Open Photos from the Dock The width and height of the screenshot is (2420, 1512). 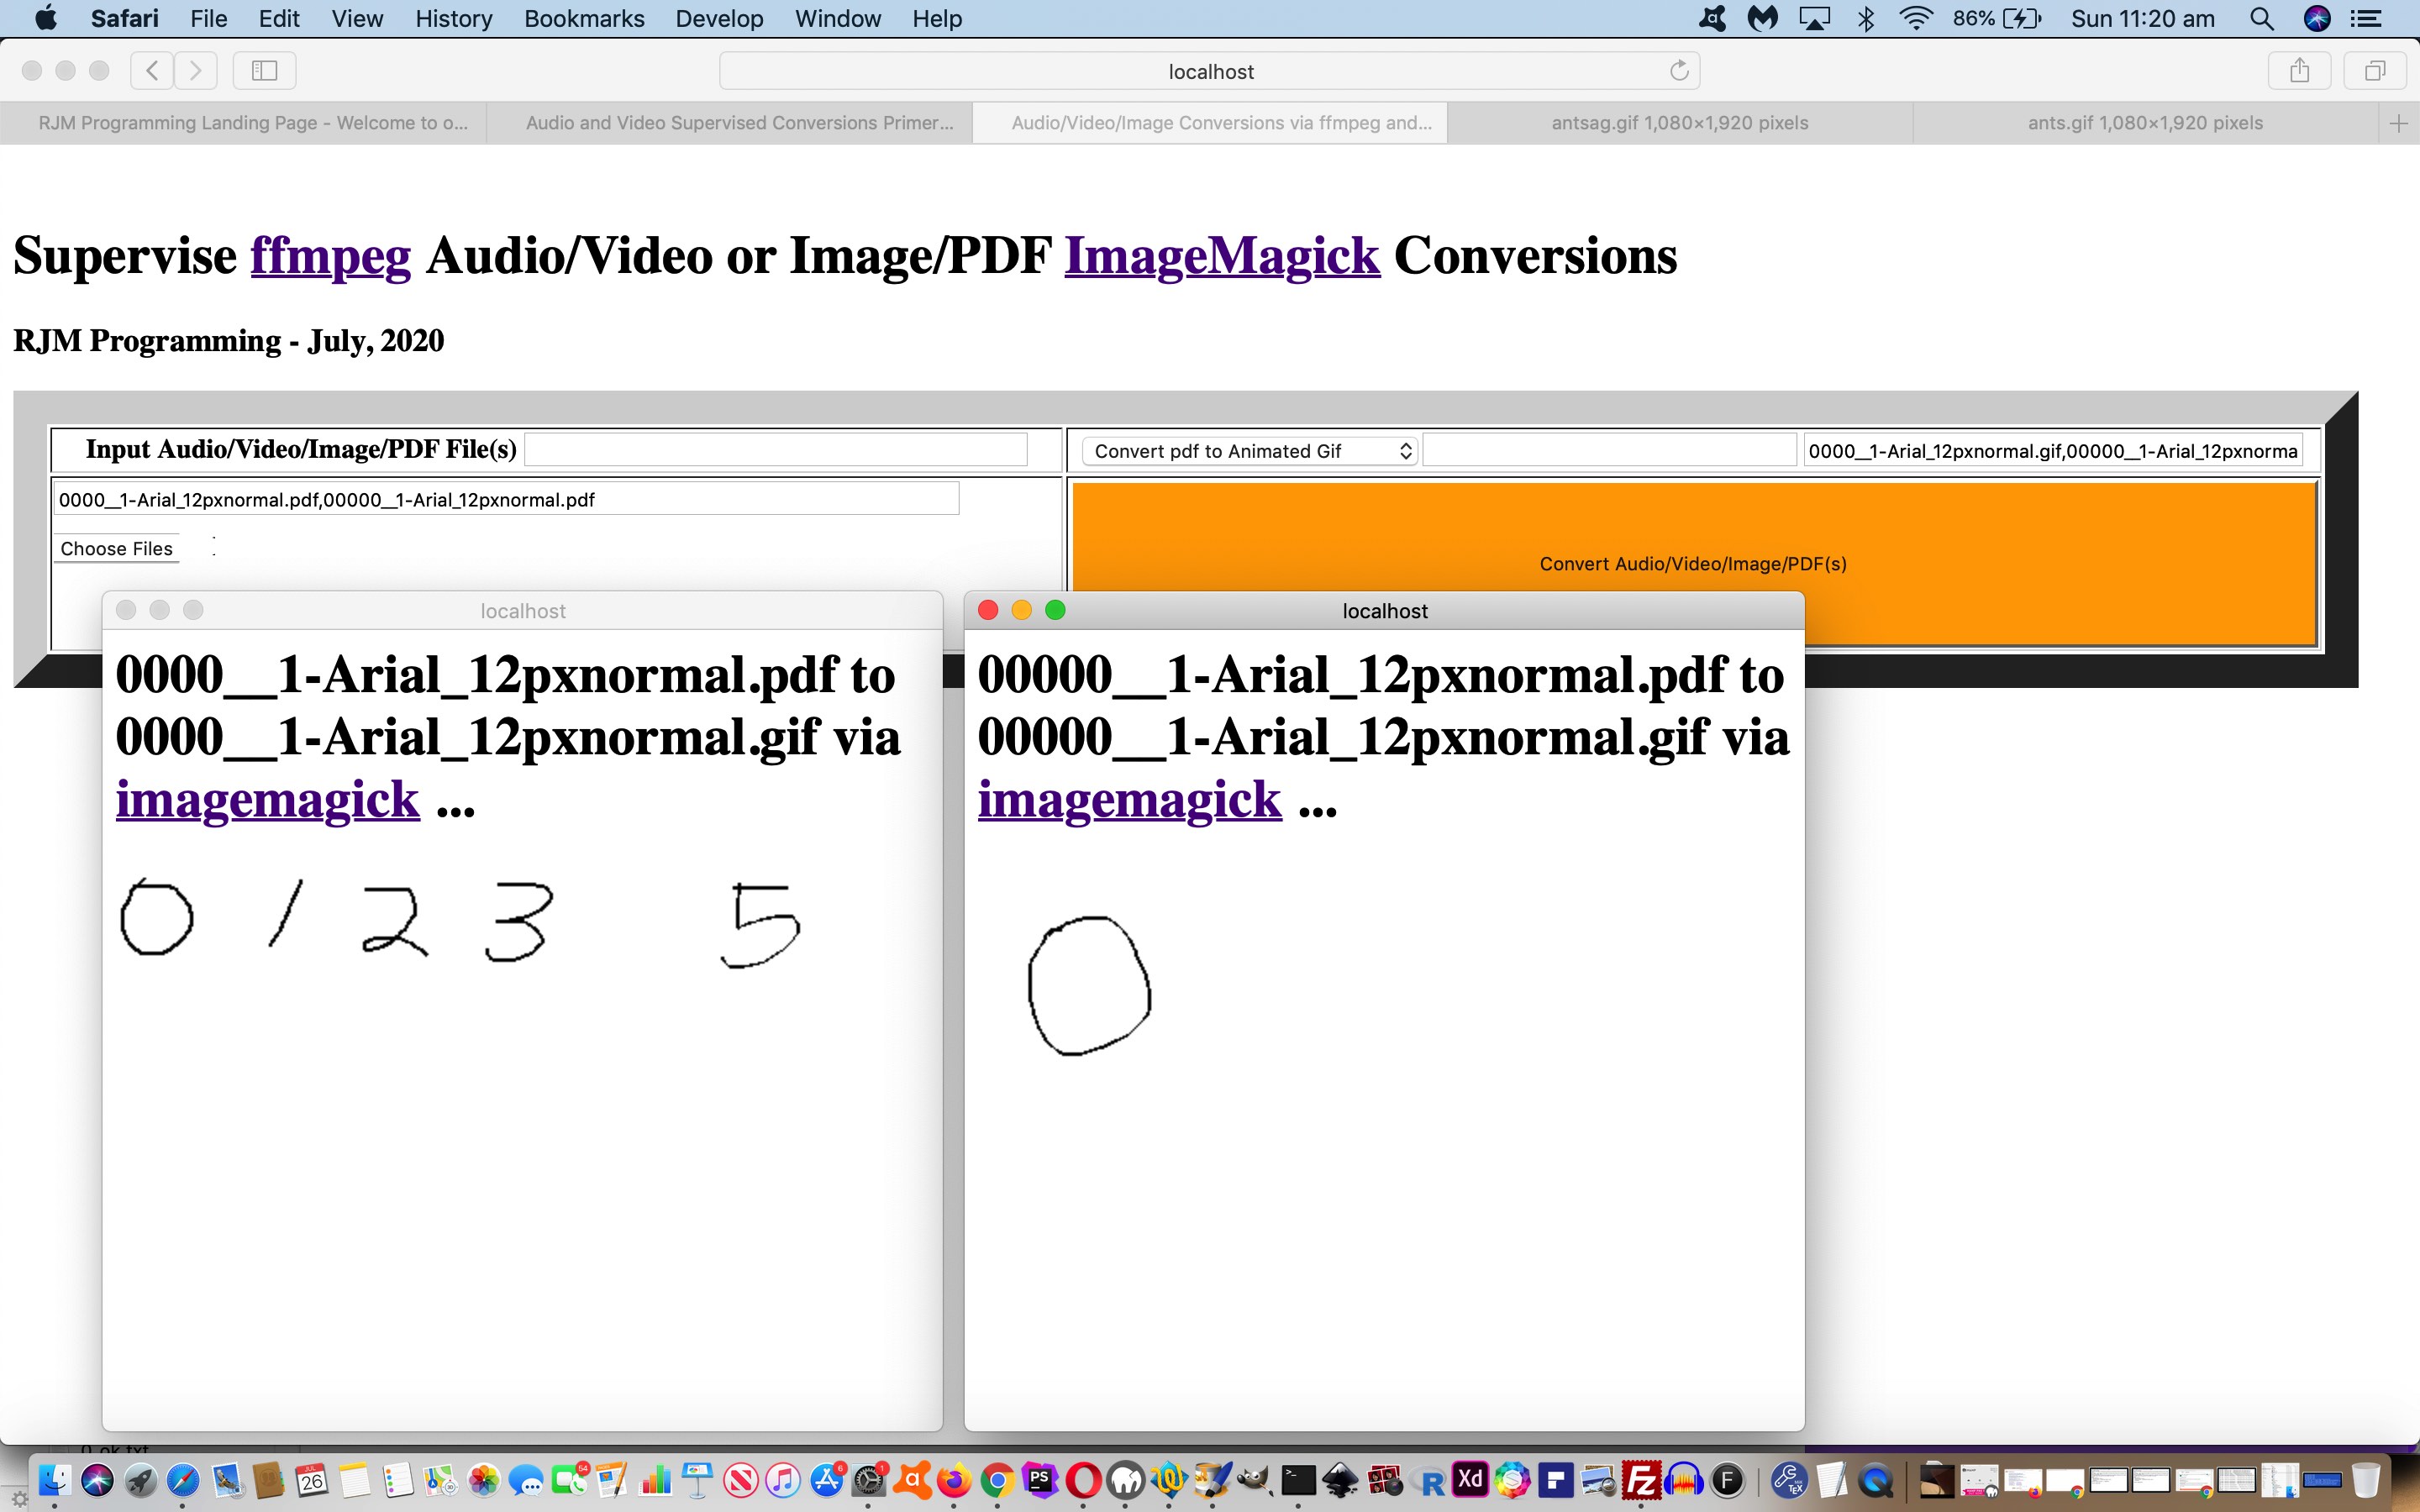click(x=483, y=1480)
